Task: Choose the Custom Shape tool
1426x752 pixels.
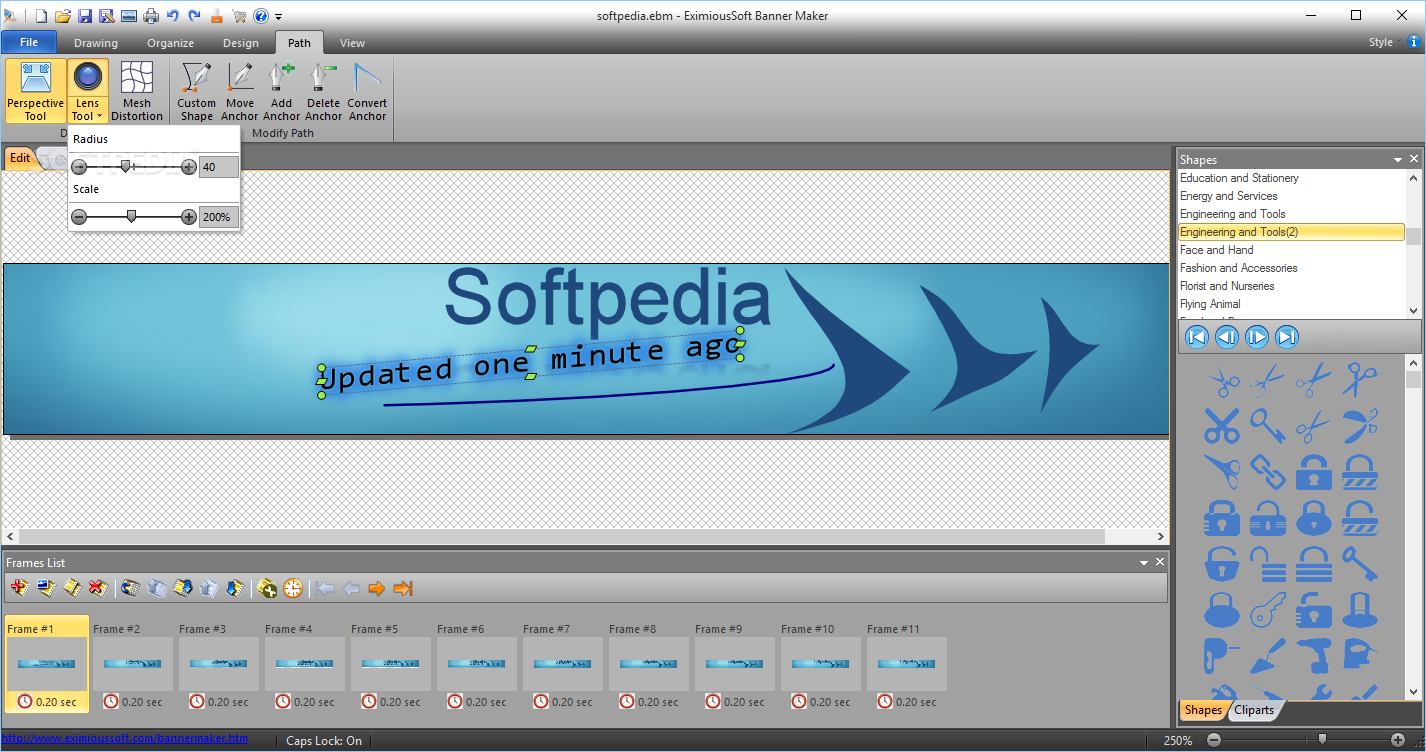Action: 197,91
